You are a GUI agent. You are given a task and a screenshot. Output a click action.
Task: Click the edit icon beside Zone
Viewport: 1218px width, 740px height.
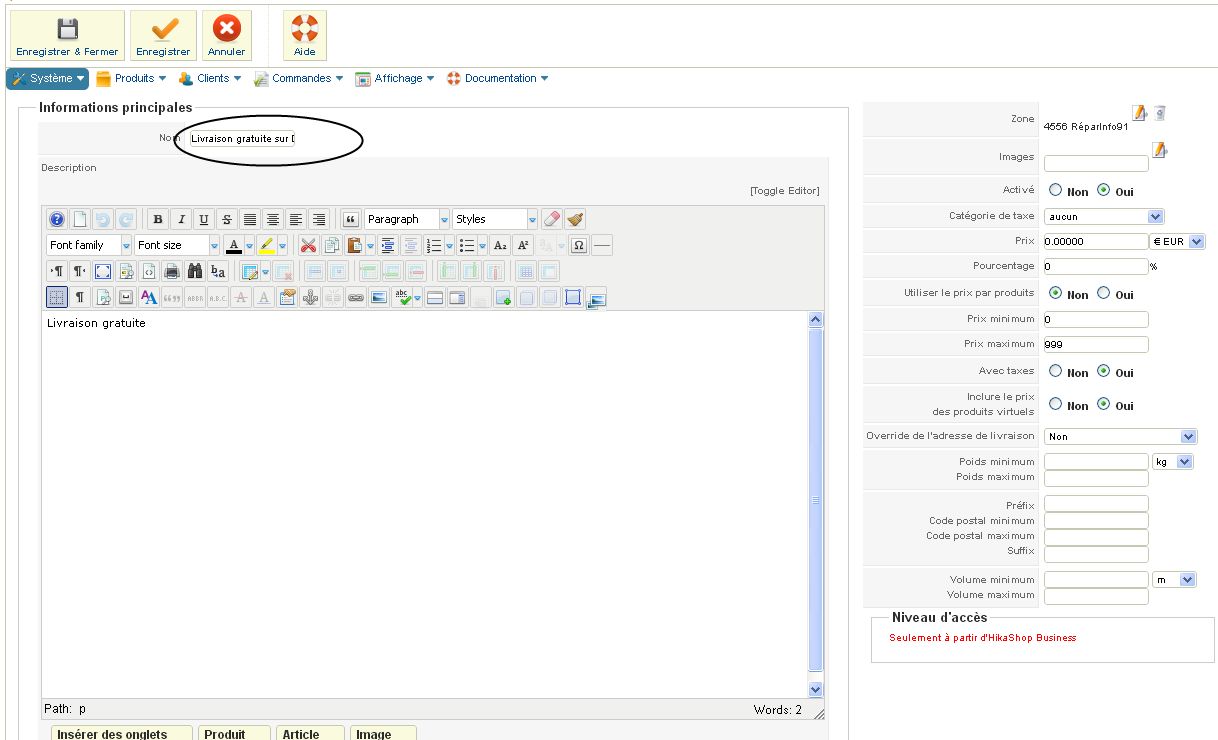click(x=1140, y=113)
